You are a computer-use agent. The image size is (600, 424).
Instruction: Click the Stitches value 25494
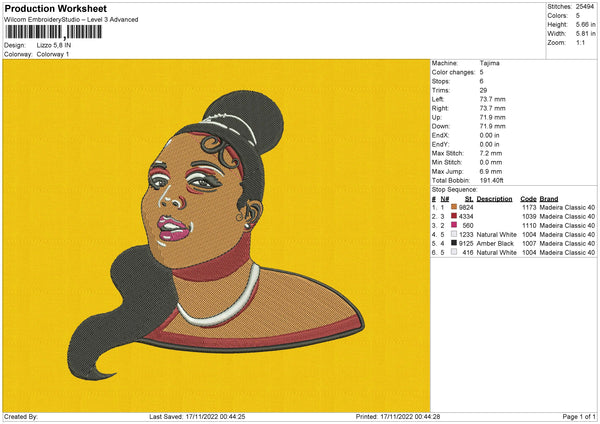585,7
